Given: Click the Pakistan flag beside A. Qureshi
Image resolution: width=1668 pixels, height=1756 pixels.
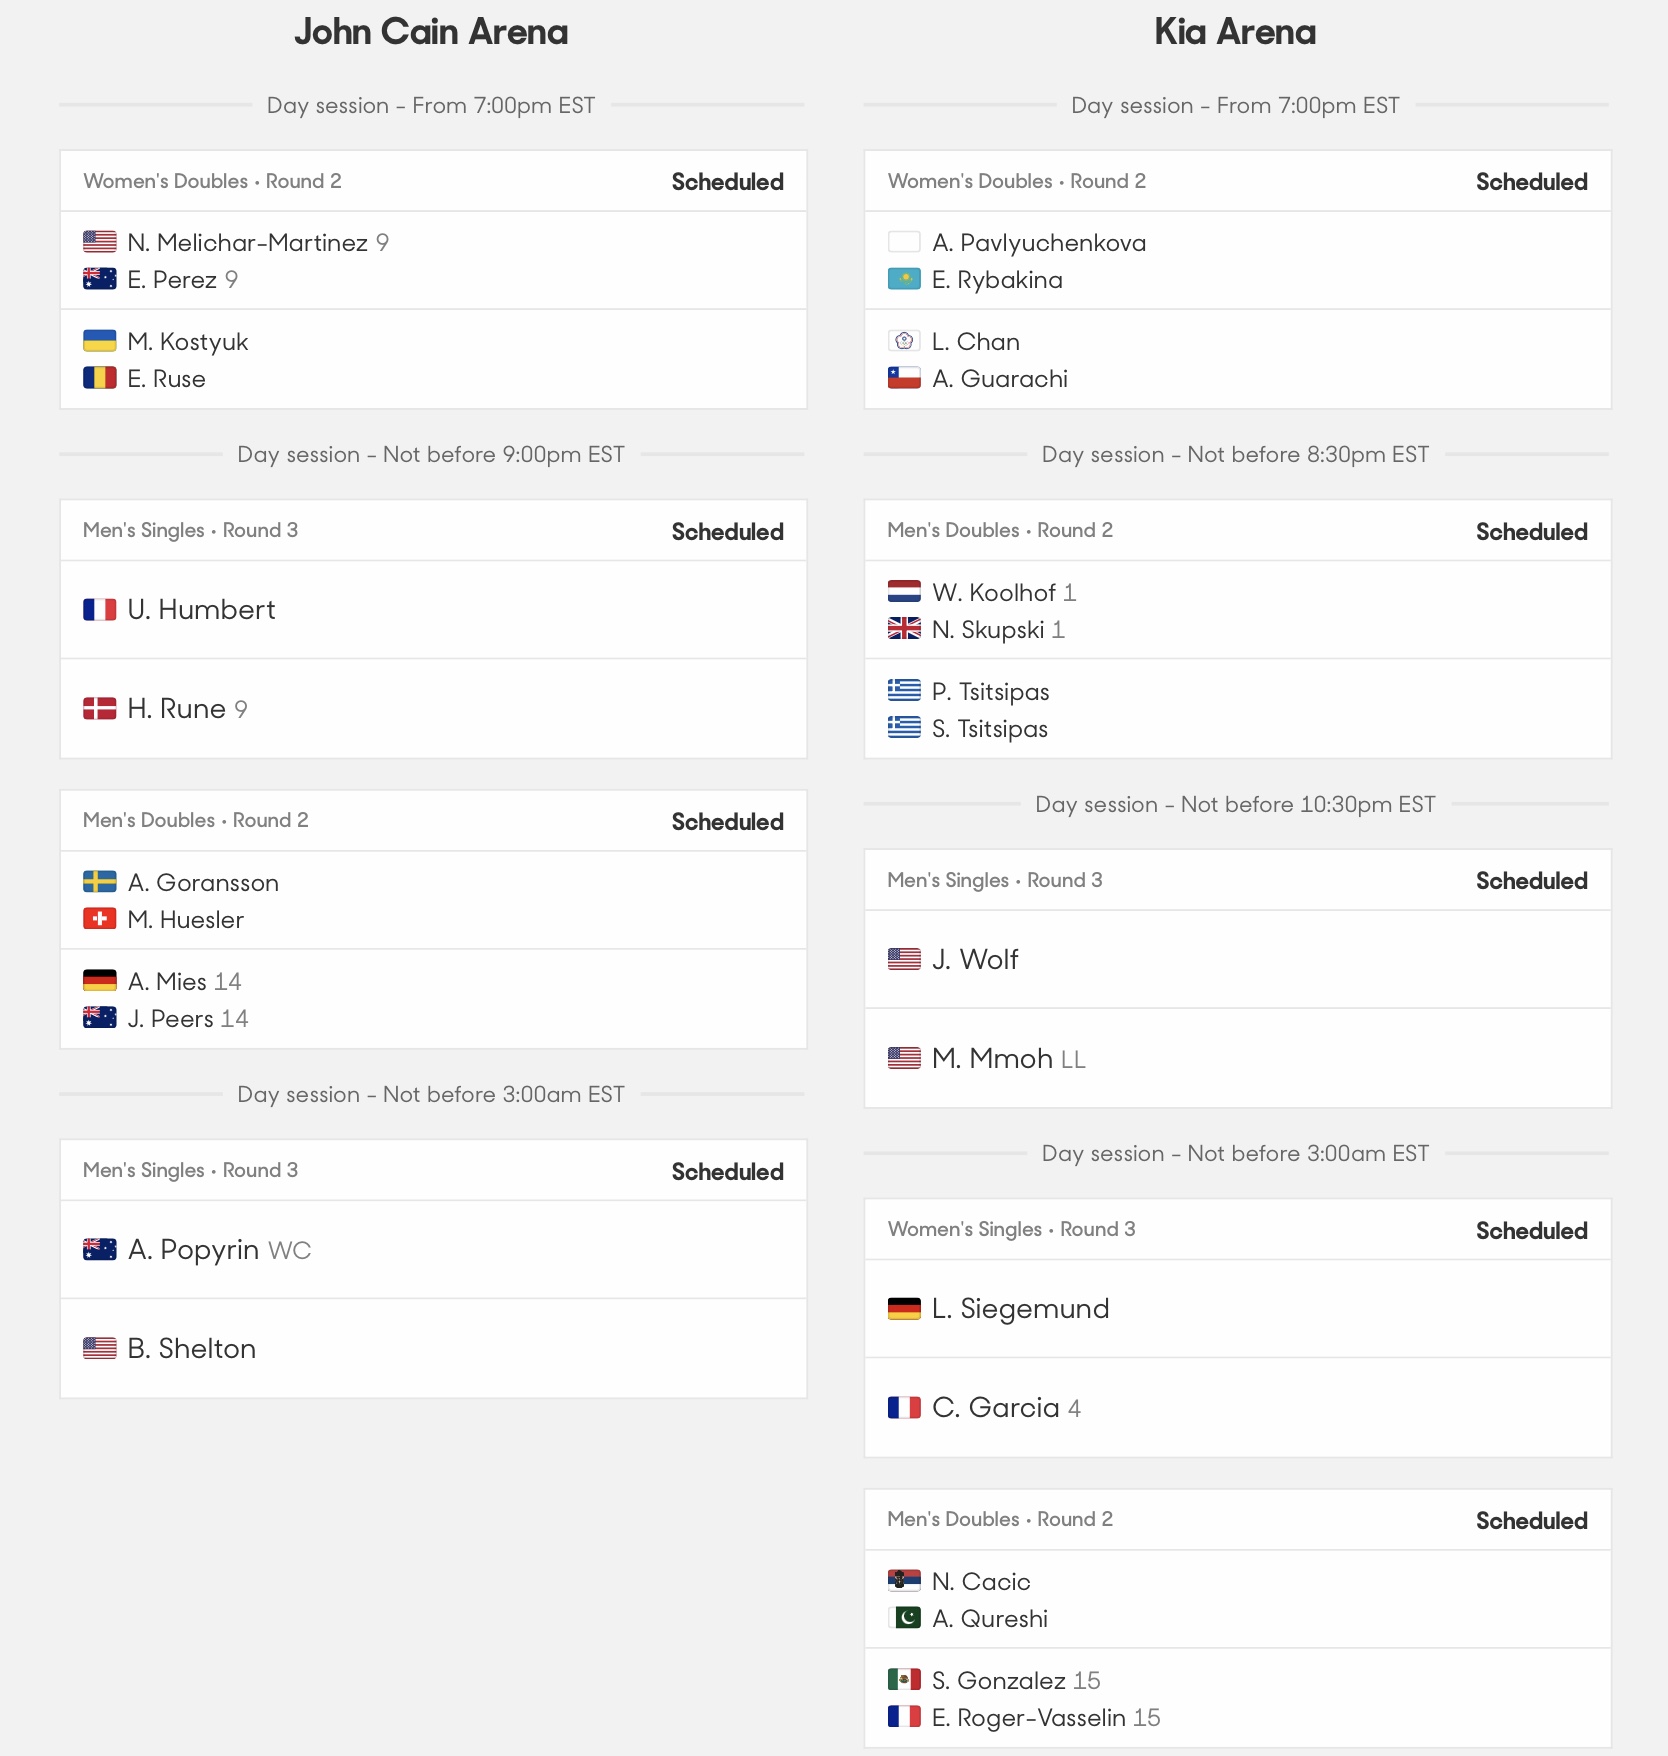Looking at the screenshot, I should [904, 1618].
